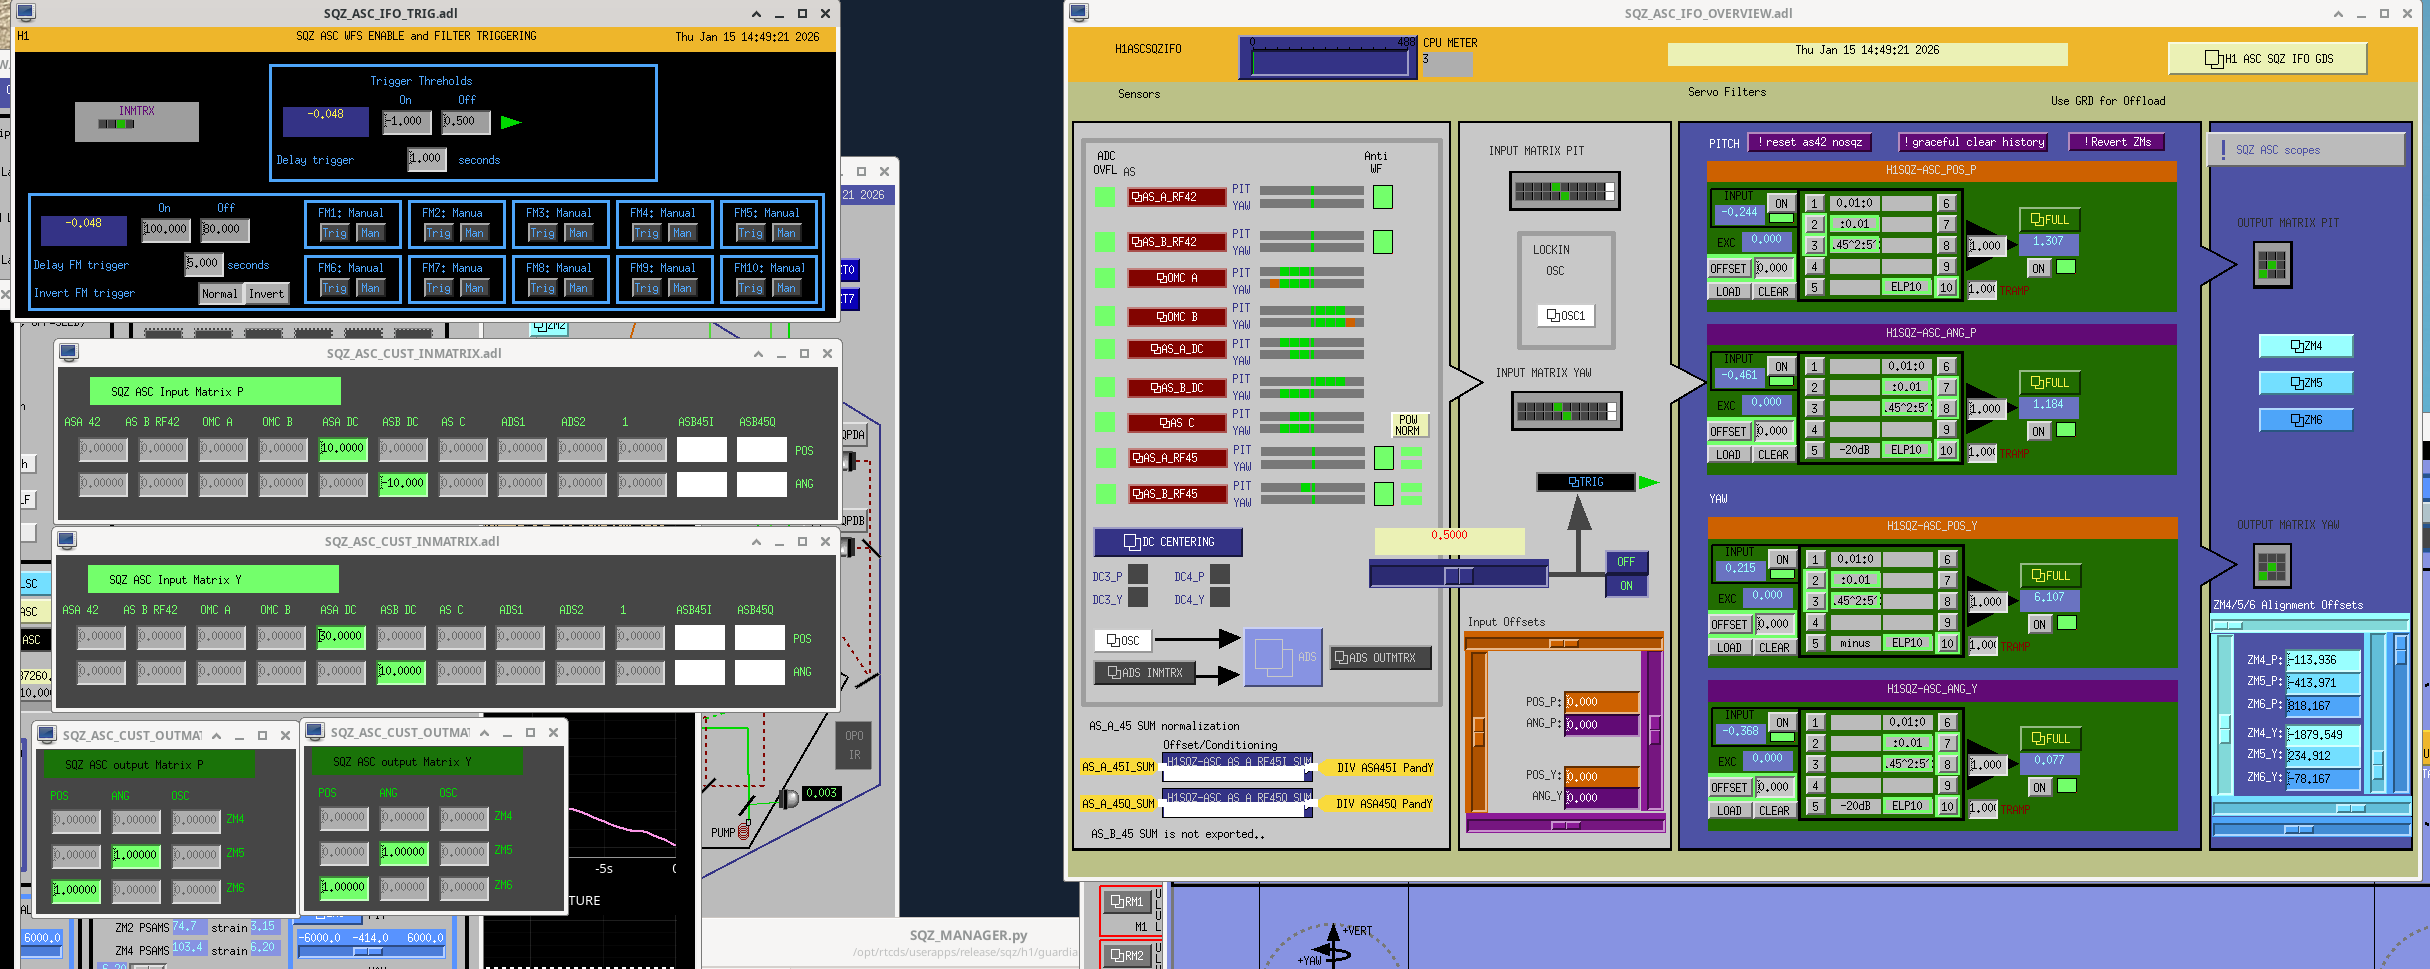Click the blue slider below the 0.5000 readout
2430x969 pixels.
[x=1458, y=575]
